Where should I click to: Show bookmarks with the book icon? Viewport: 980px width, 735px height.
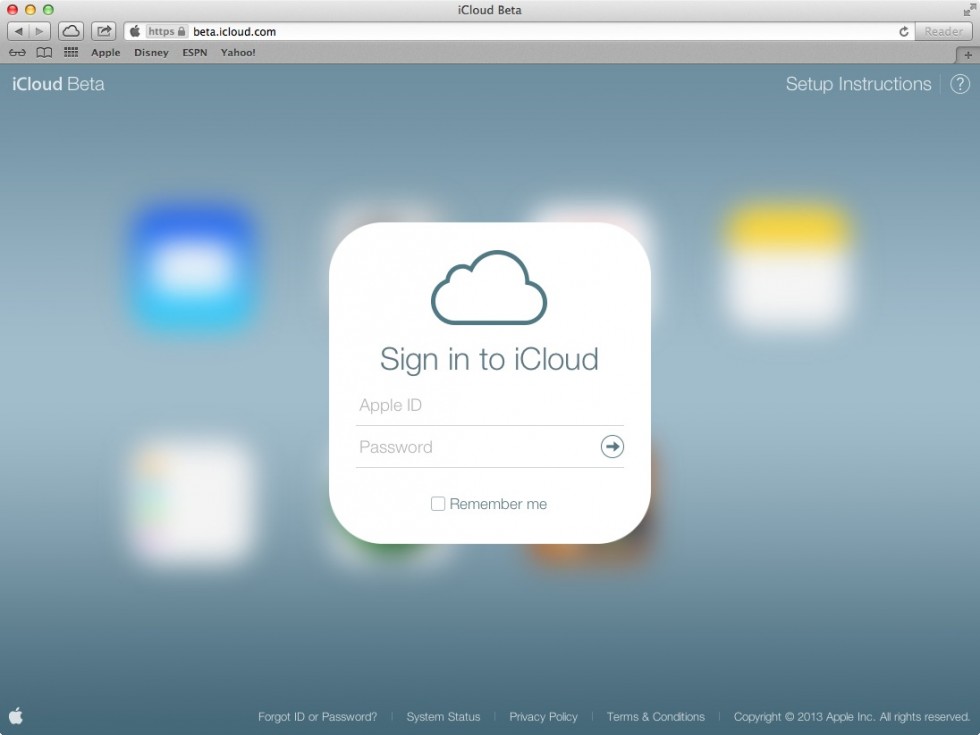pos(44,52)
